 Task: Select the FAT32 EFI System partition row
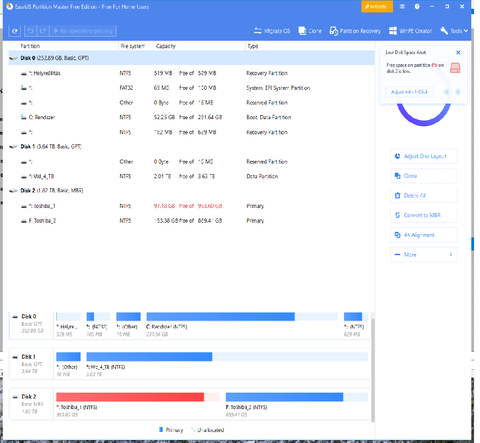[x=192, y=88]
